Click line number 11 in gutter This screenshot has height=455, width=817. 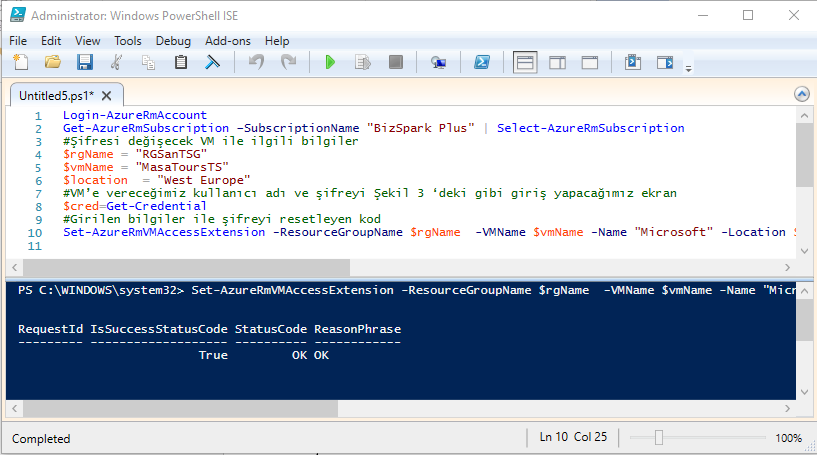(x=34, y=246)
